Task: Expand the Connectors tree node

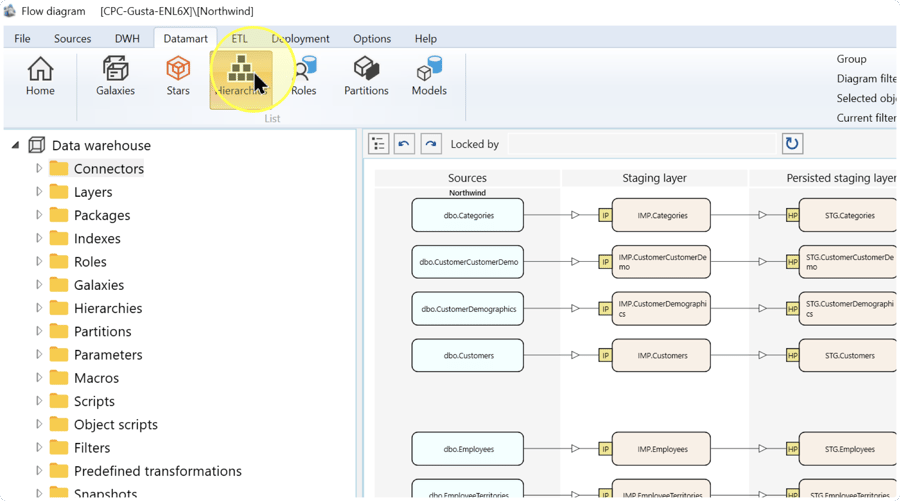Action: coord(38,168)
